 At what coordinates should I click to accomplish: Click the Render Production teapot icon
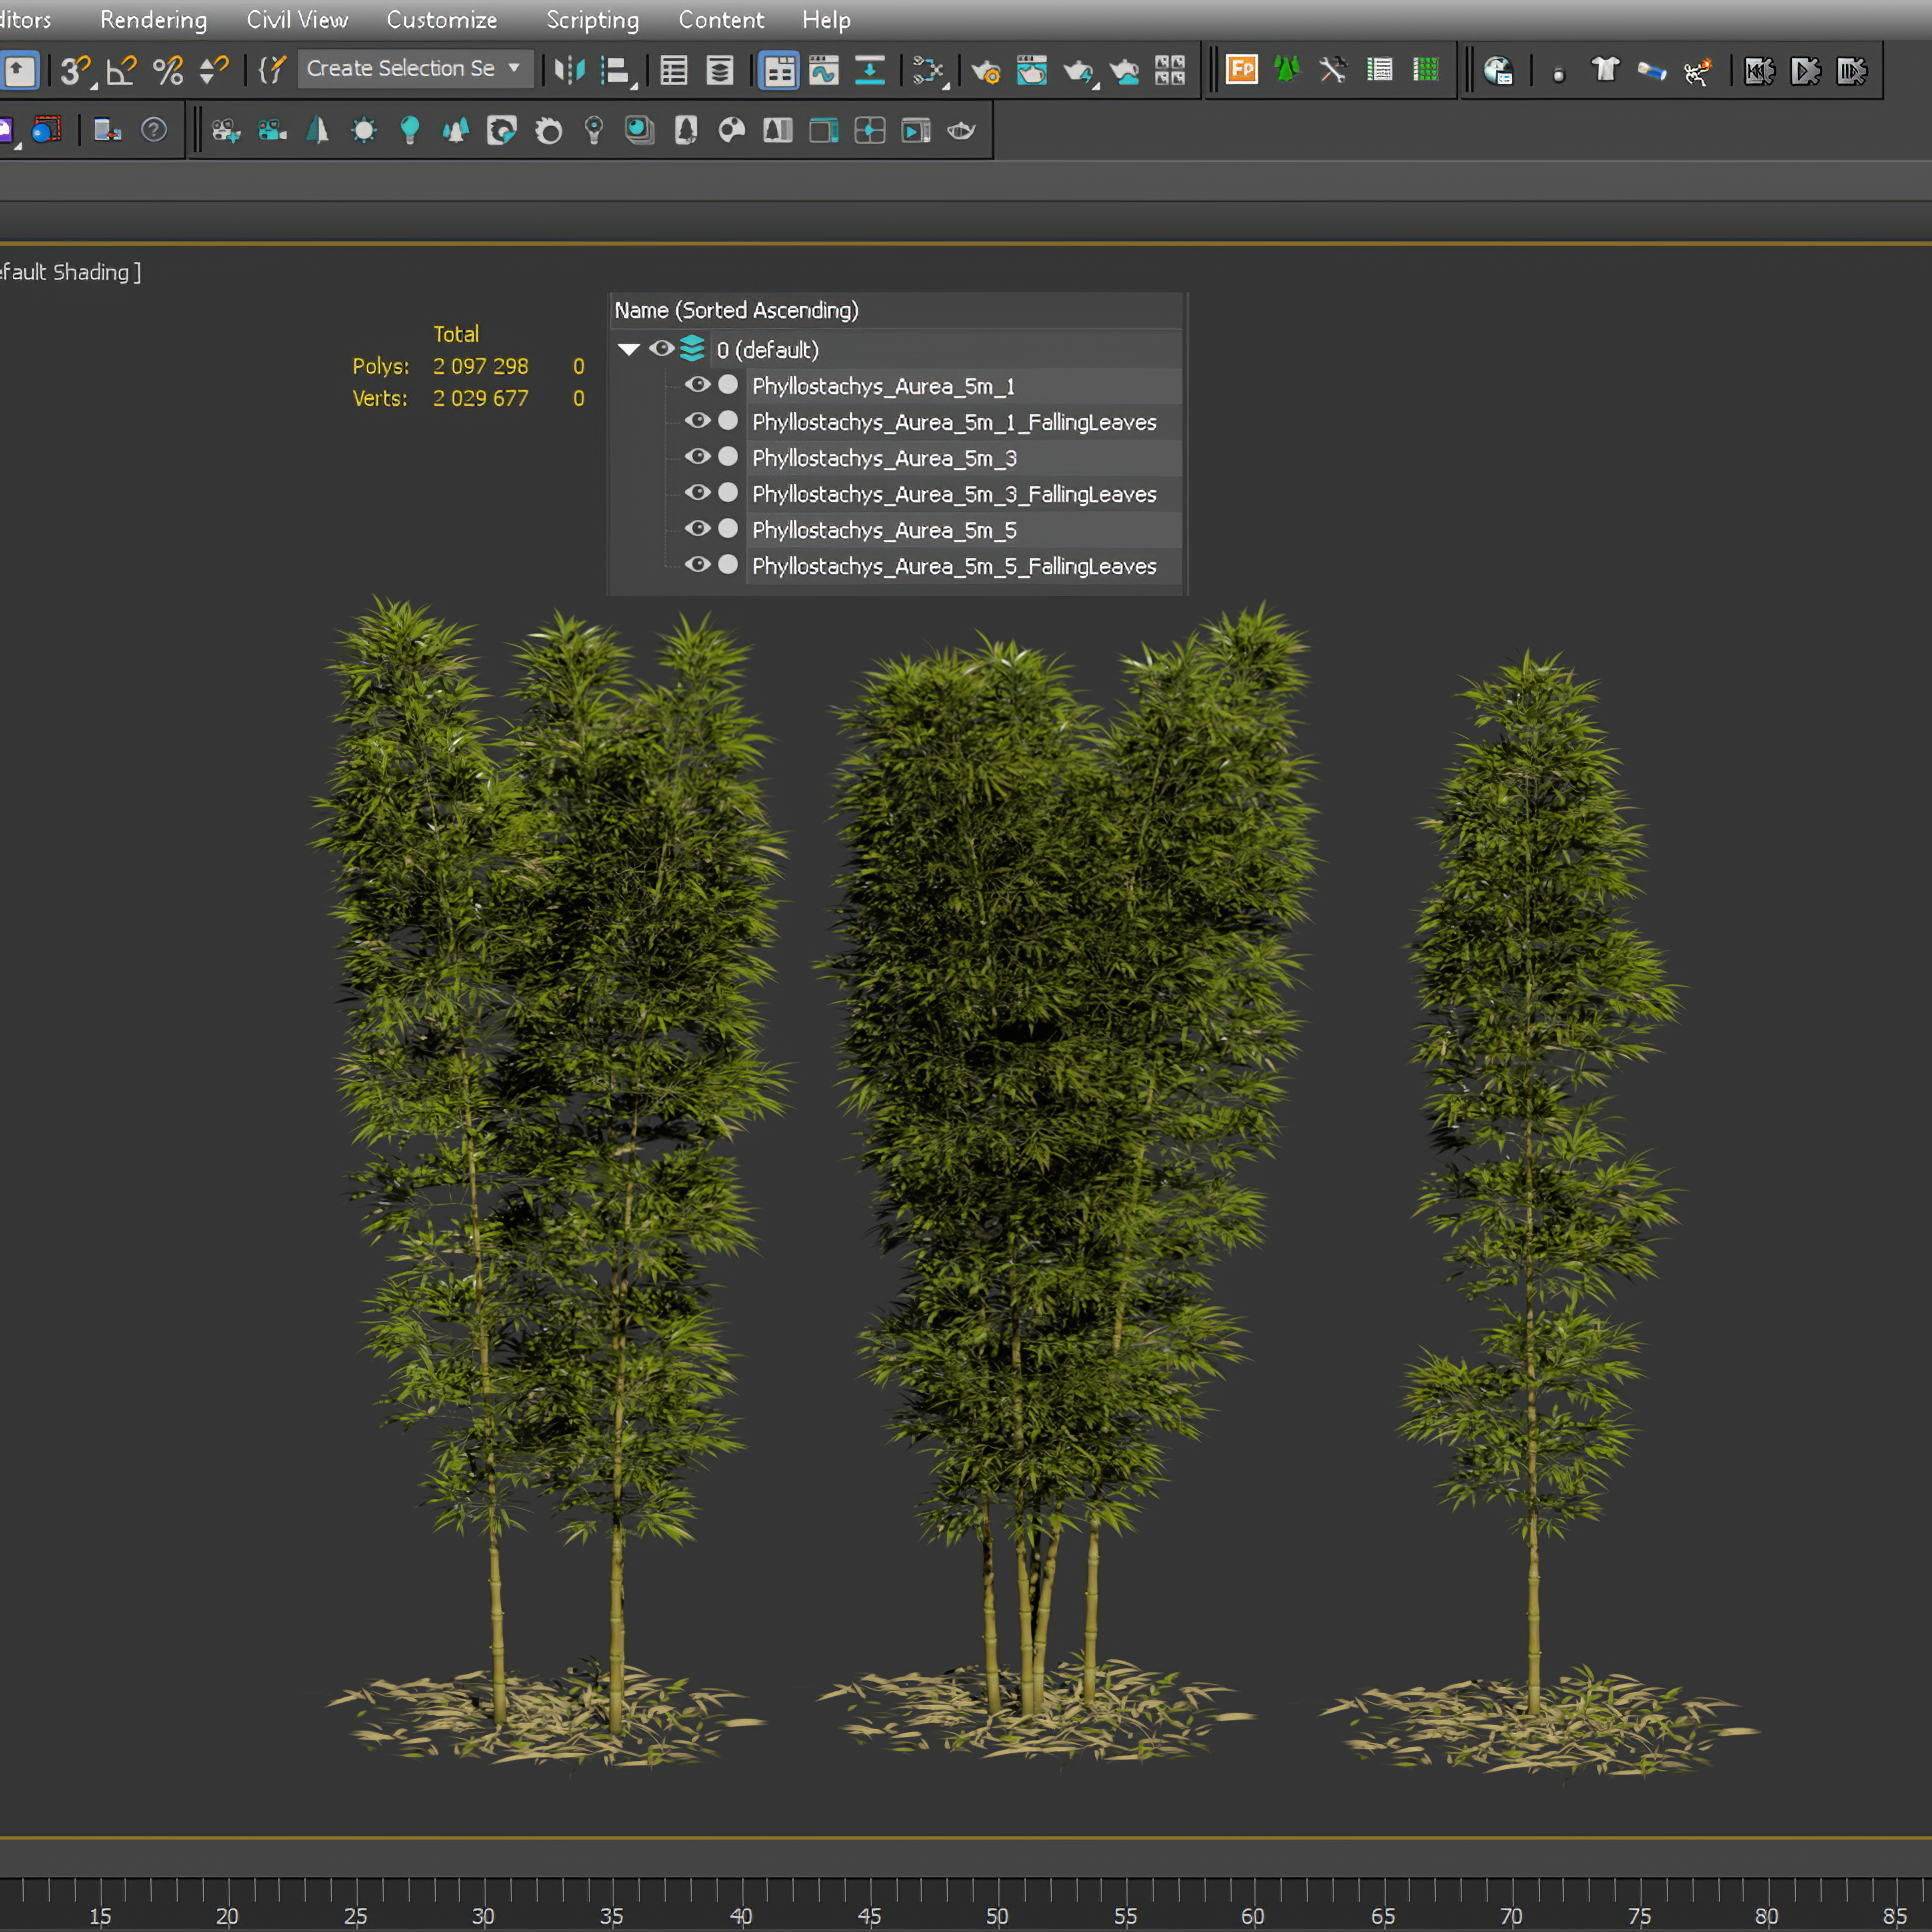click(x=1079, y=71)
